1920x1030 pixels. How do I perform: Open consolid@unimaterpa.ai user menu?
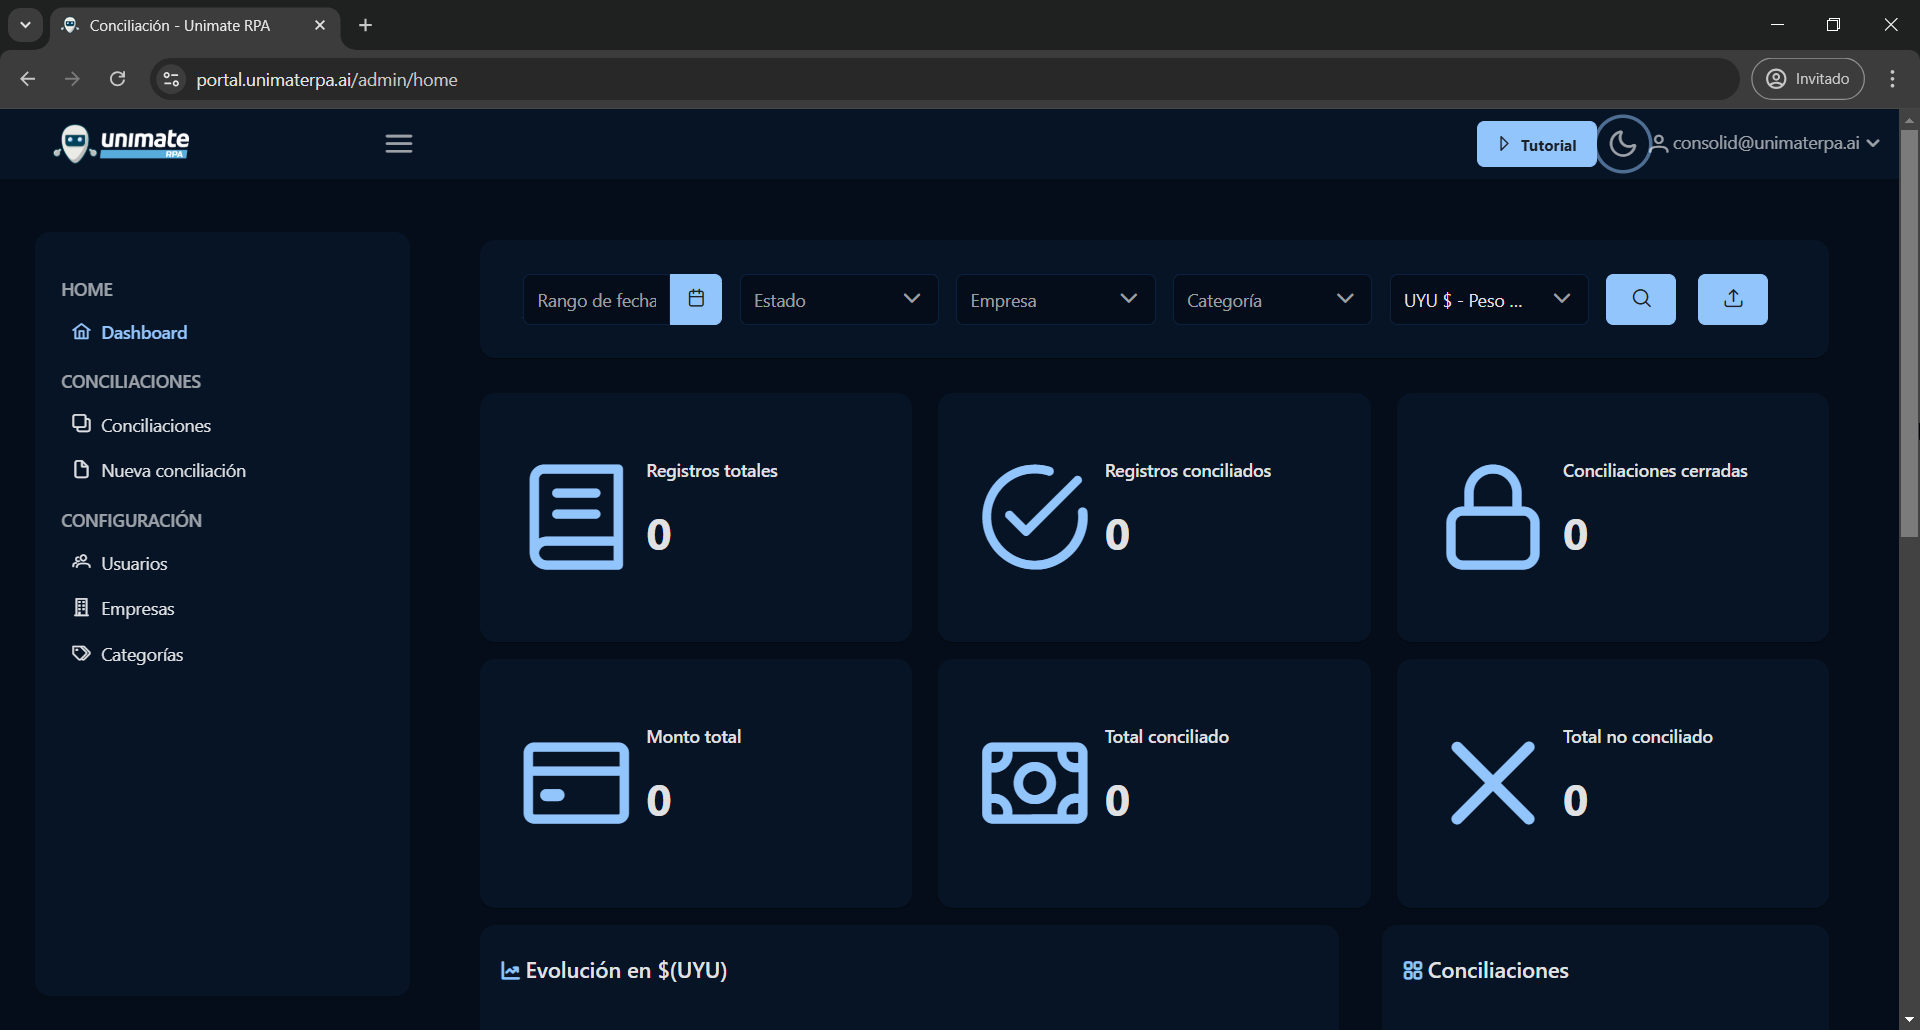(x=1765, y=143)
